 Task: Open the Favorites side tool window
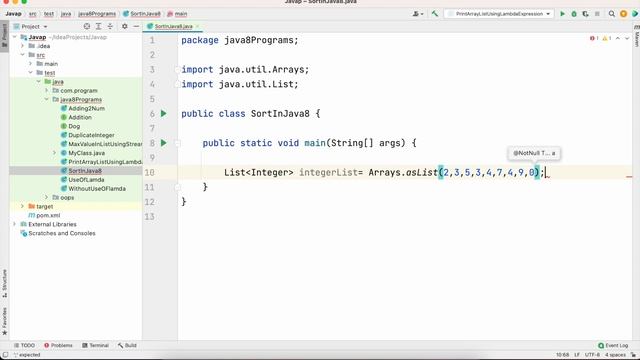(4, 321)
